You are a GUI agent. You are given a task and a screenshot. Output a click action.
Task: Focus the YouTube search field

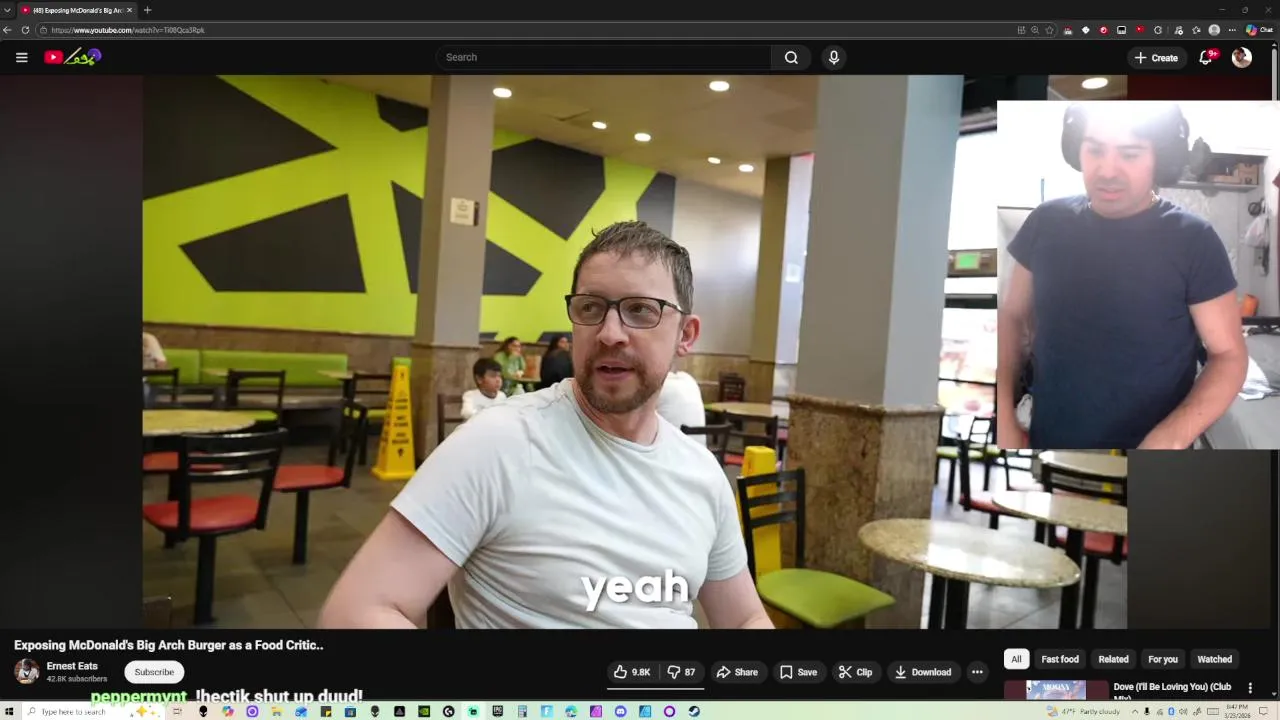point(603,57)
